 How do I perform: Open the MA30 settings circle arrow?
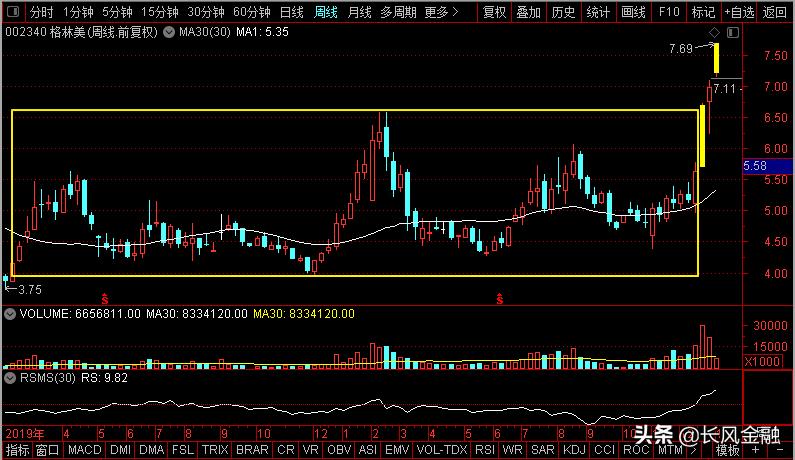point(169,32)
